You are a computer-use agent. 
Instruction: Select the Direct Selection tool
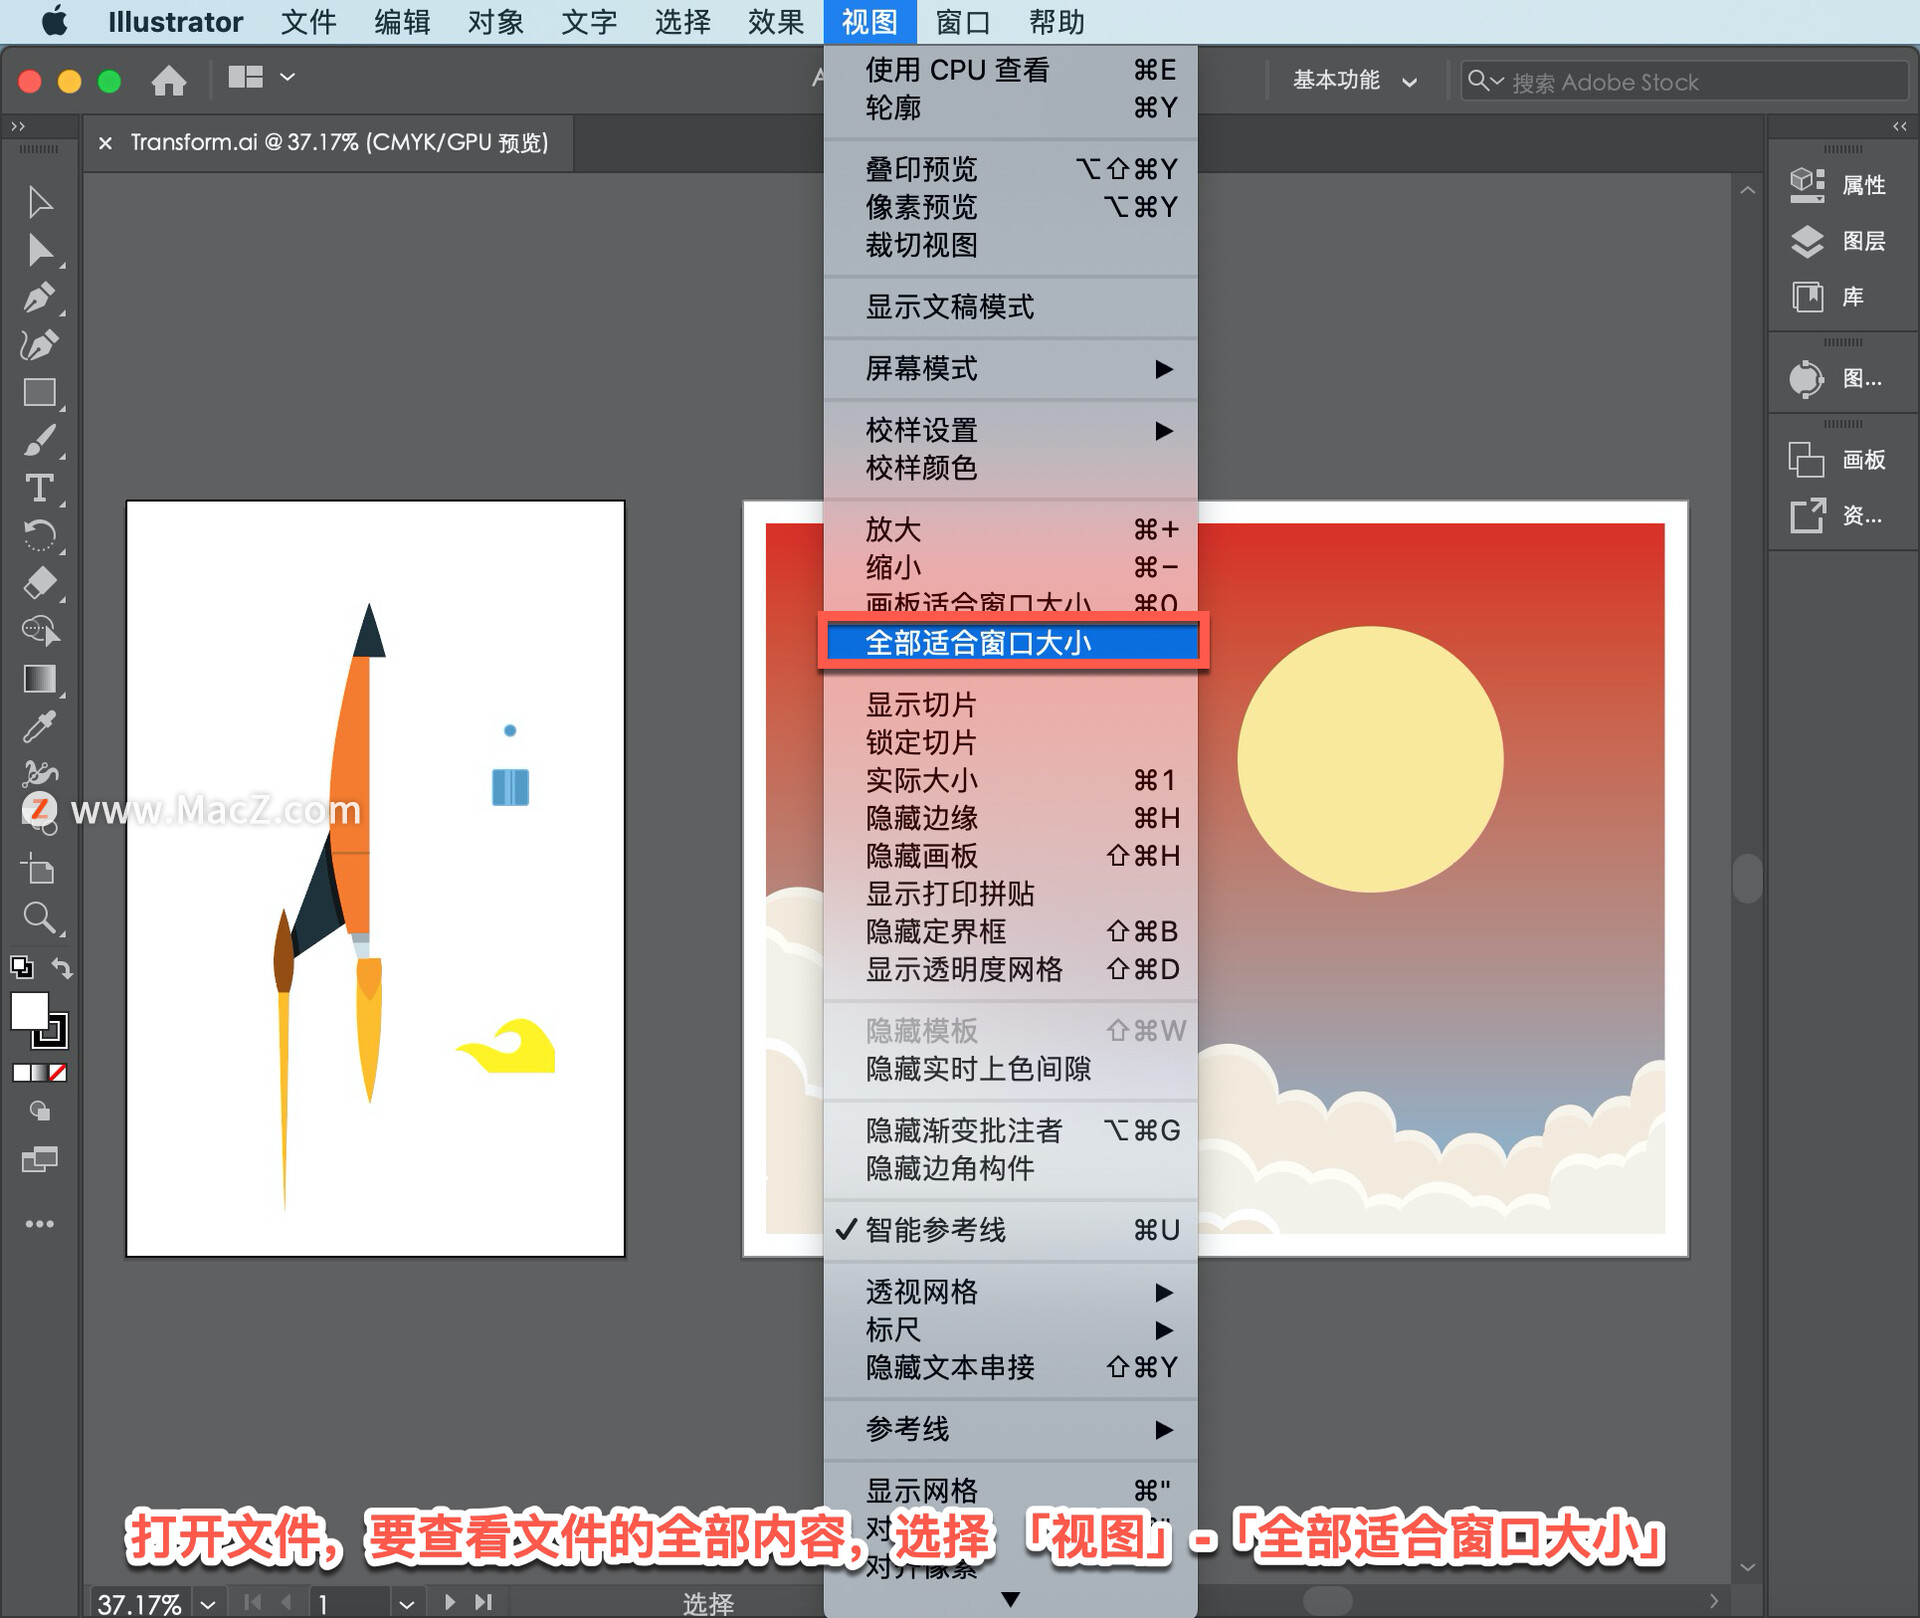(x=39, y=250)
